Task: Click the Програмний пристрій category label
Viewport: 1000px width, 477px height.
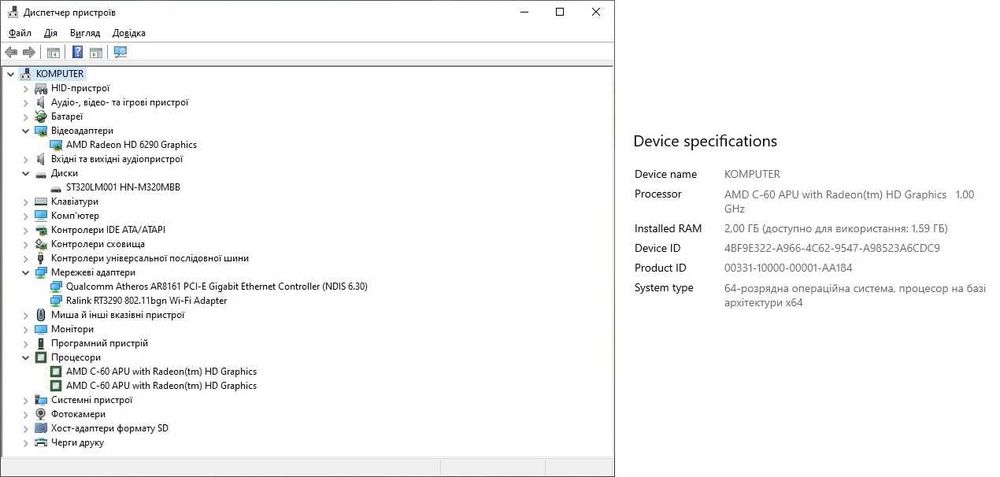Action: (x=99, y=343)
